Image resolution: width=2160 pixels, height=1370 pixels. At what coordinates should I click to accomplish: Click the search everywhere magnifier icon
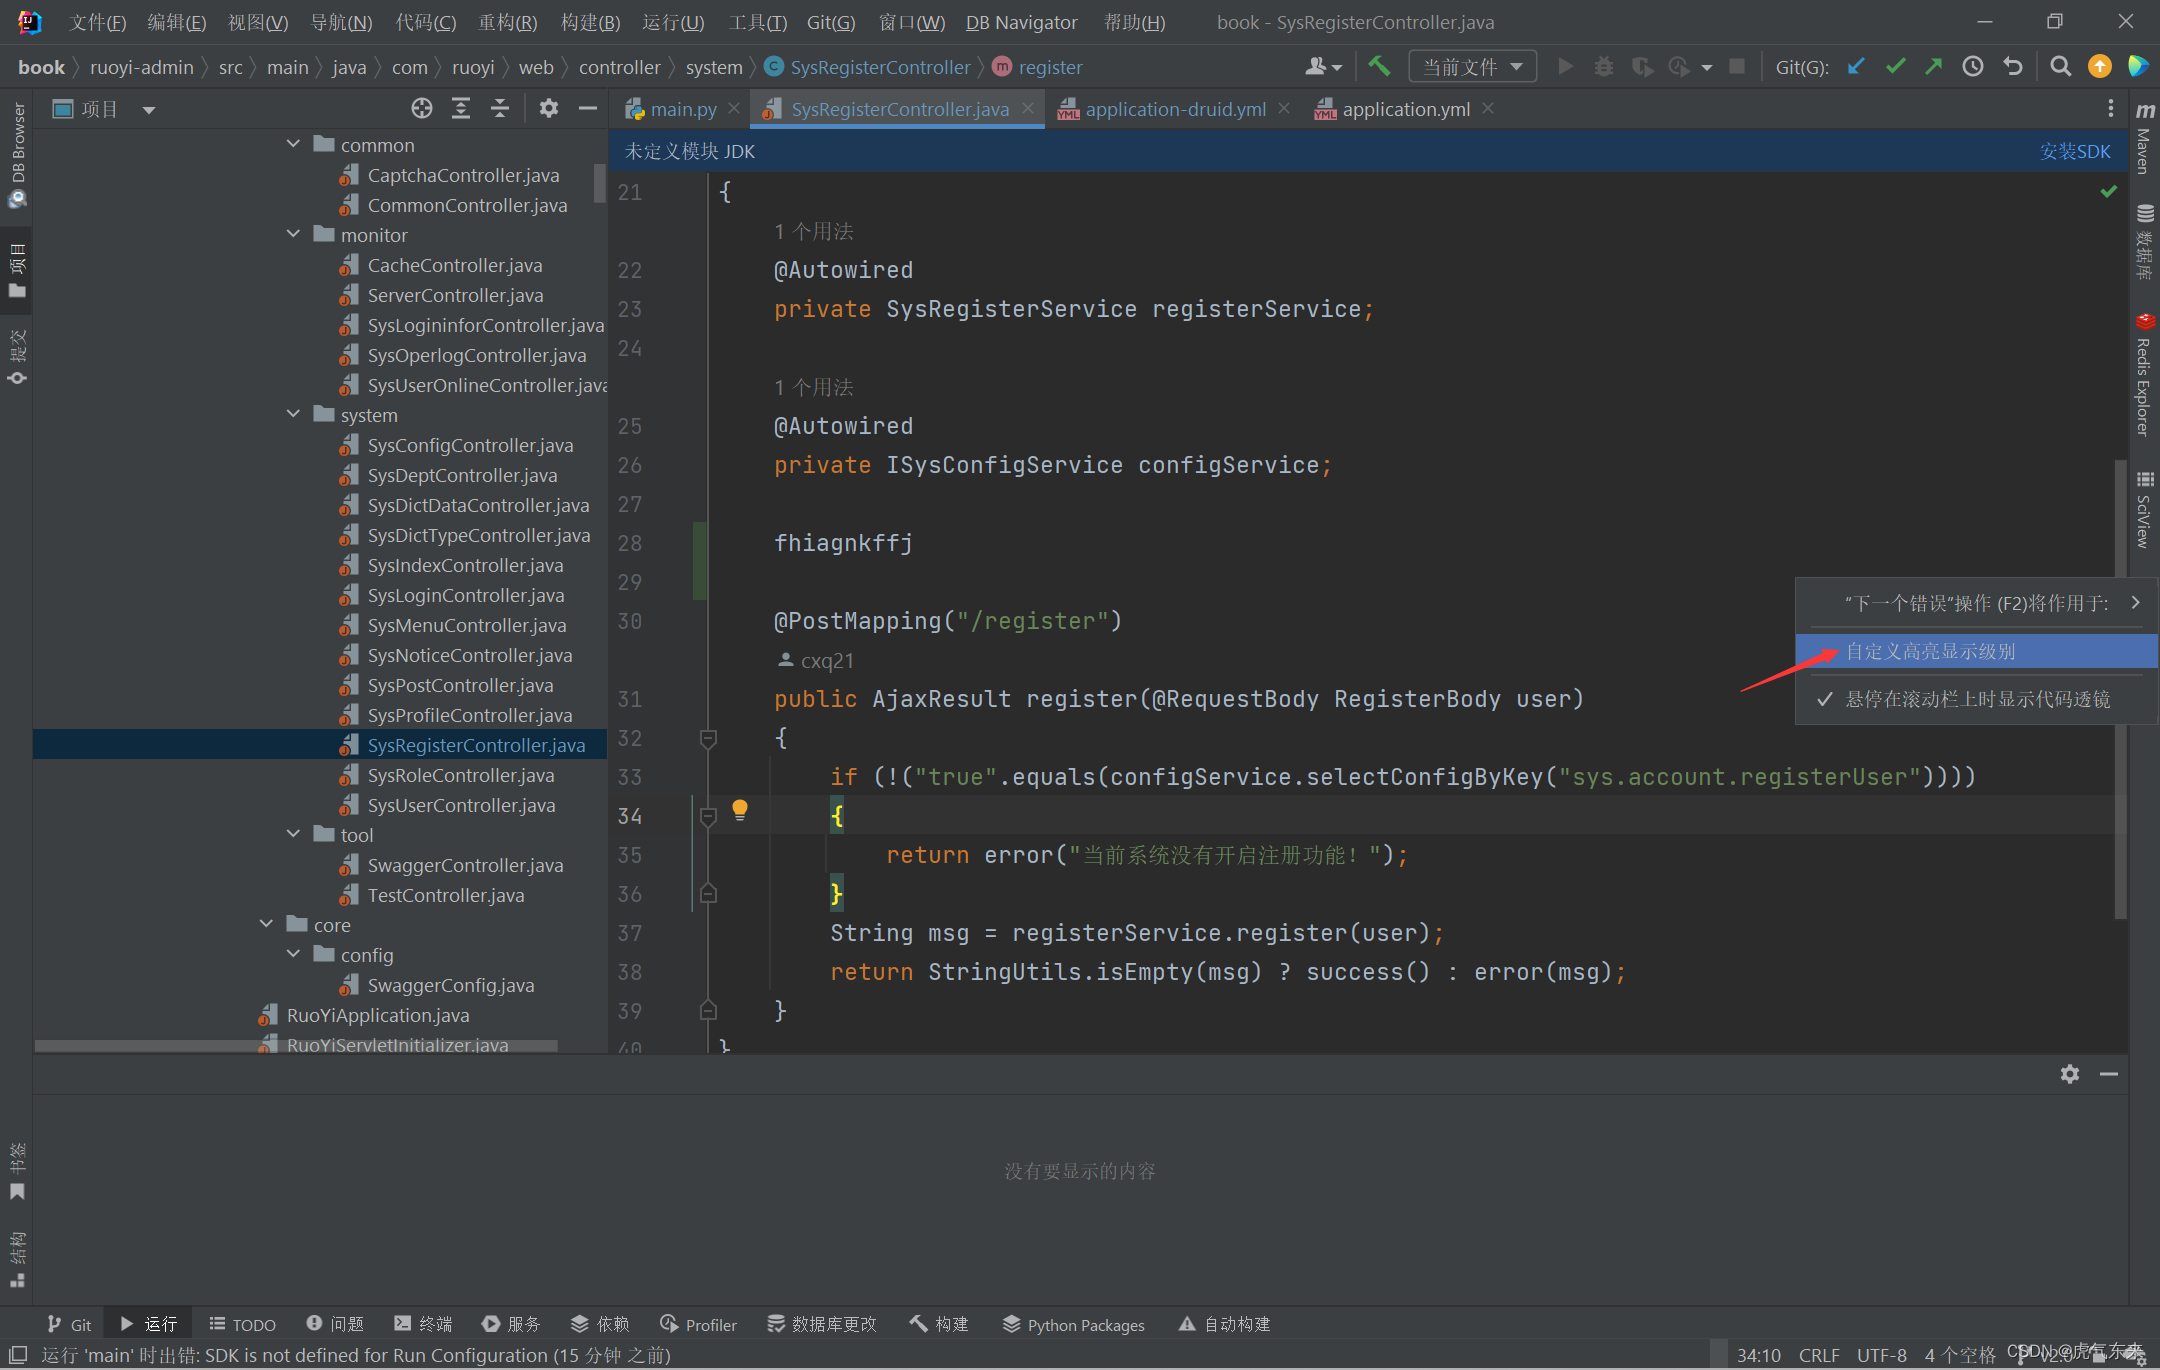click(2060, 67)
